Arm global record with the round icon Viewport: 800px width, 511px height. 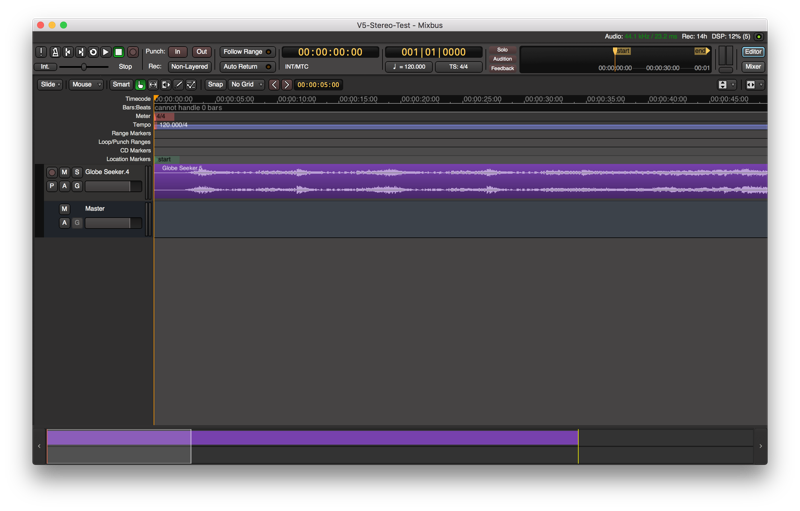(133, 52)
